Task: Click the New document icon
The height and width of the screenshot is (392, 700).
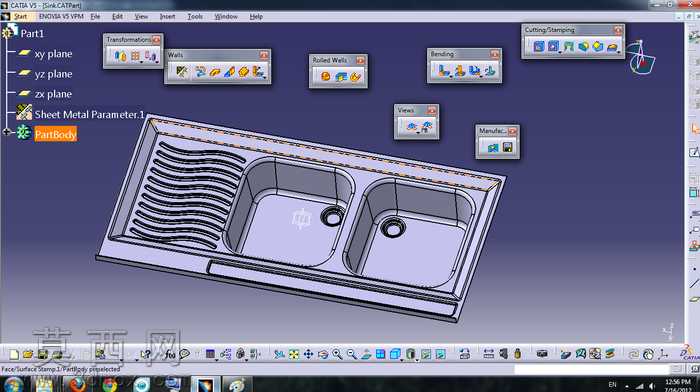Action: point(14,354)
